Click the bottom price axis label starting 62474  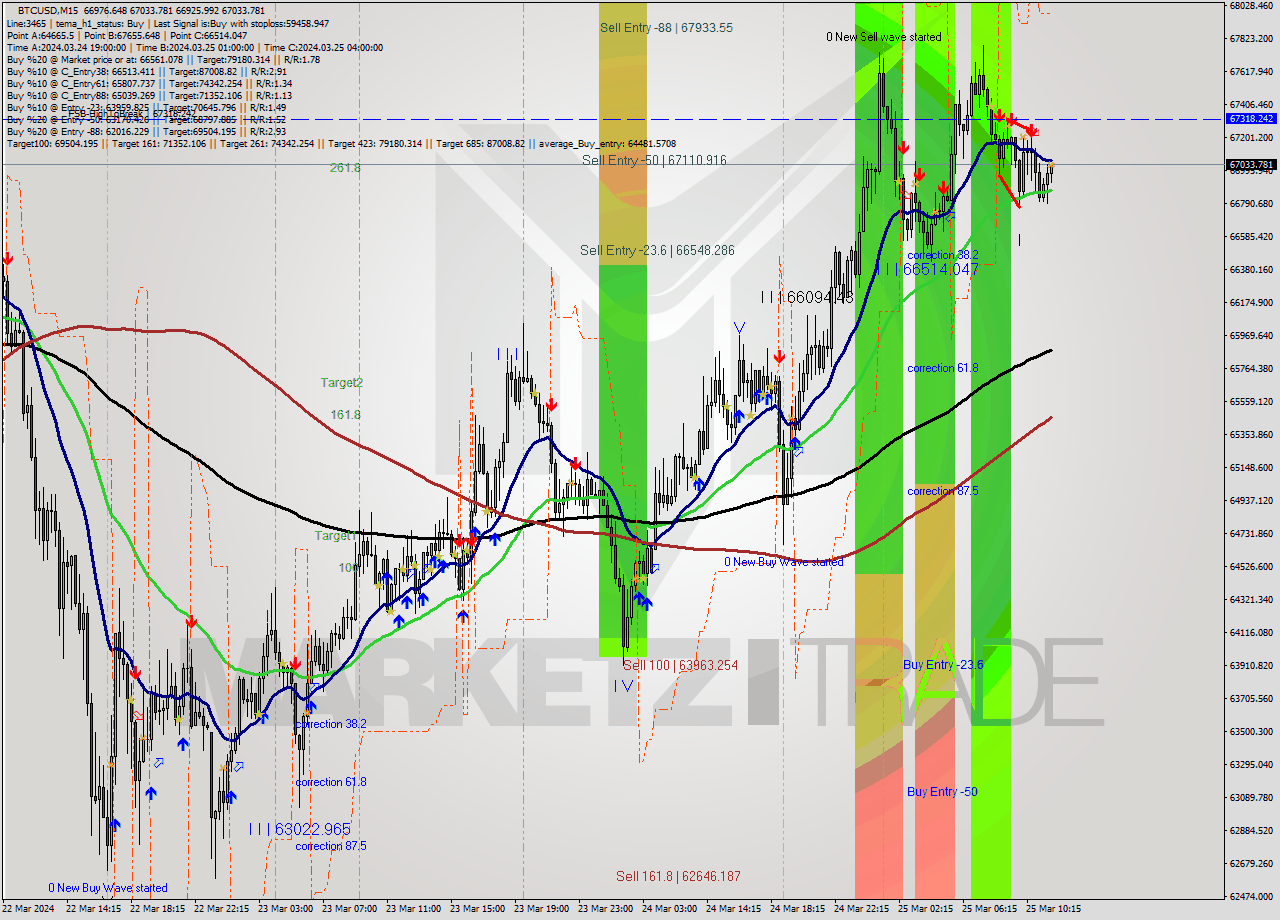coord(1251,897)
